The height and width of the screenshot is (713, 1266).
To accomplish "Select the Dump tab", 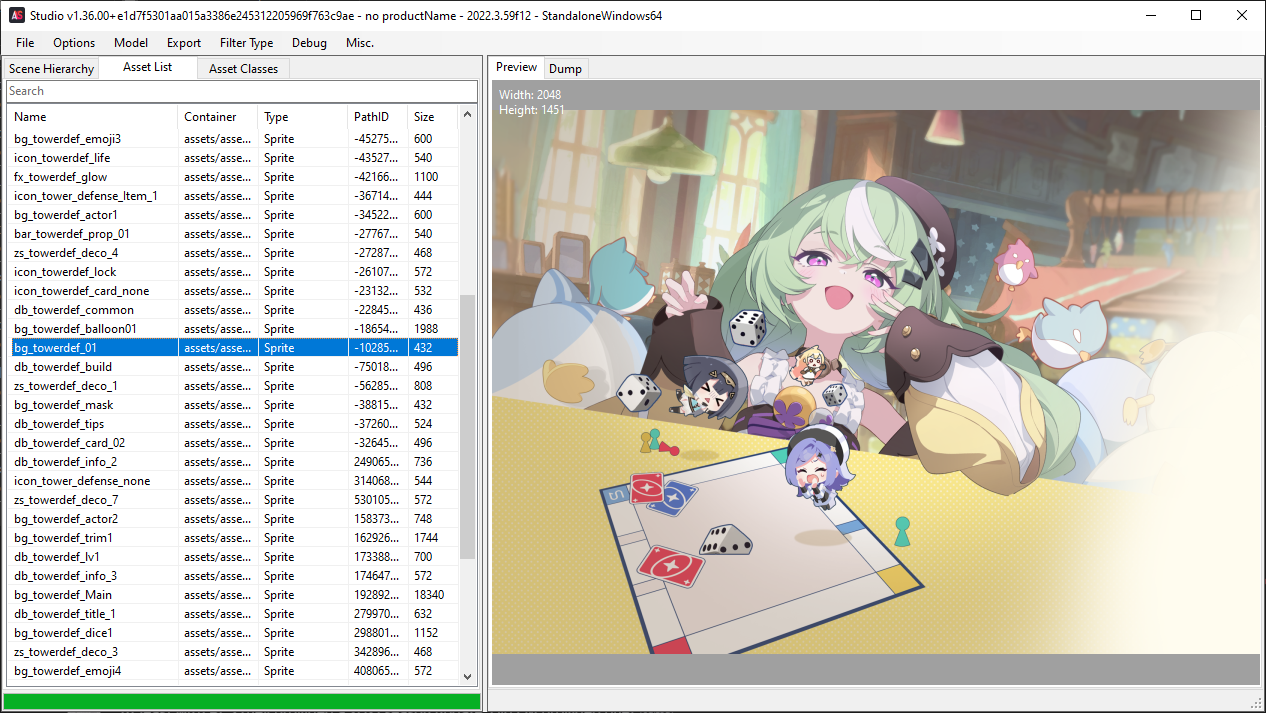I will (x=565, y=69).
